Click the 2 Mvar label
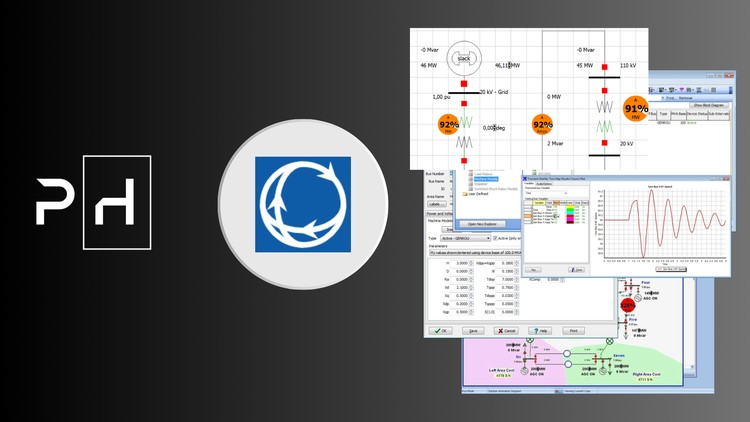The width and height of the screenshot is (750, 422). (x=555, y=143)
